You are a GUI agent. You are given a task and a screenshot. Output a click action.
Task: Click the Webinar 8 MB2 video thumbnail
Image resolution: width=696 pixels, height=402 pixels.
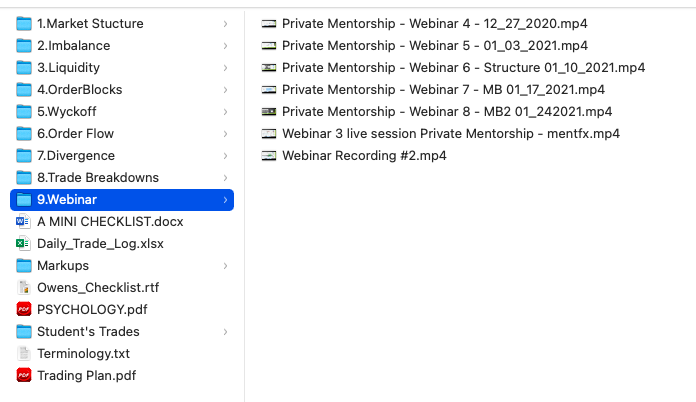click(268, 111)
